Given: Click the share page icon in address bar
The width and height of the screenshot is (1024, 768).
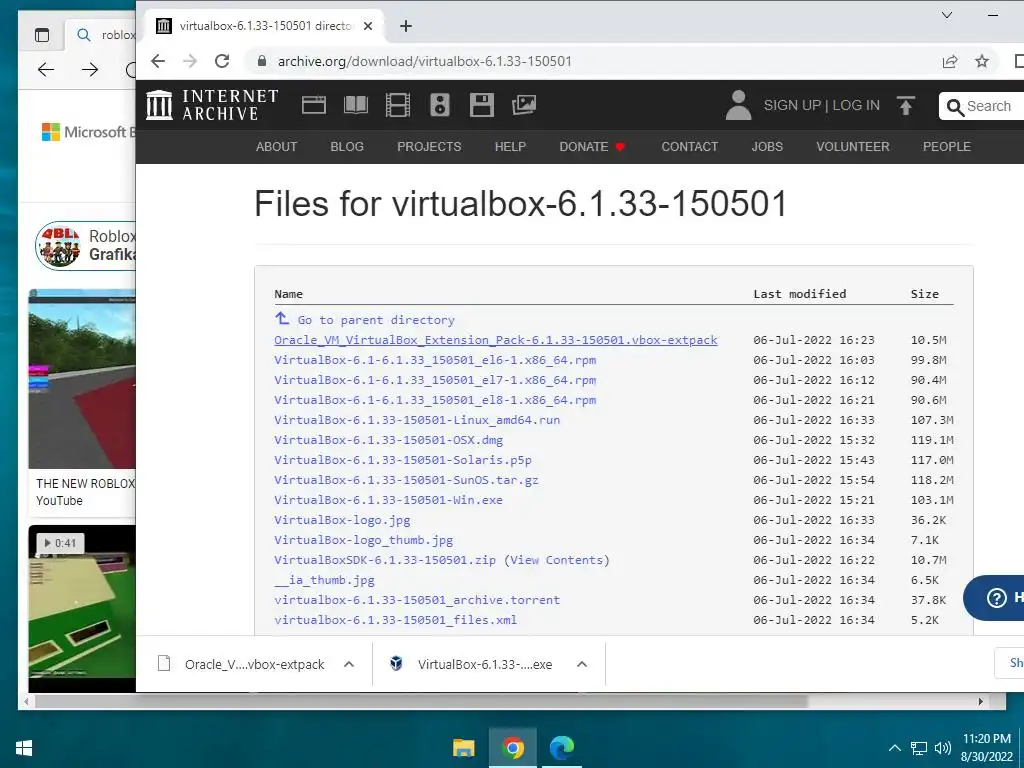Looking at the screenshot, I should [950, 61].
